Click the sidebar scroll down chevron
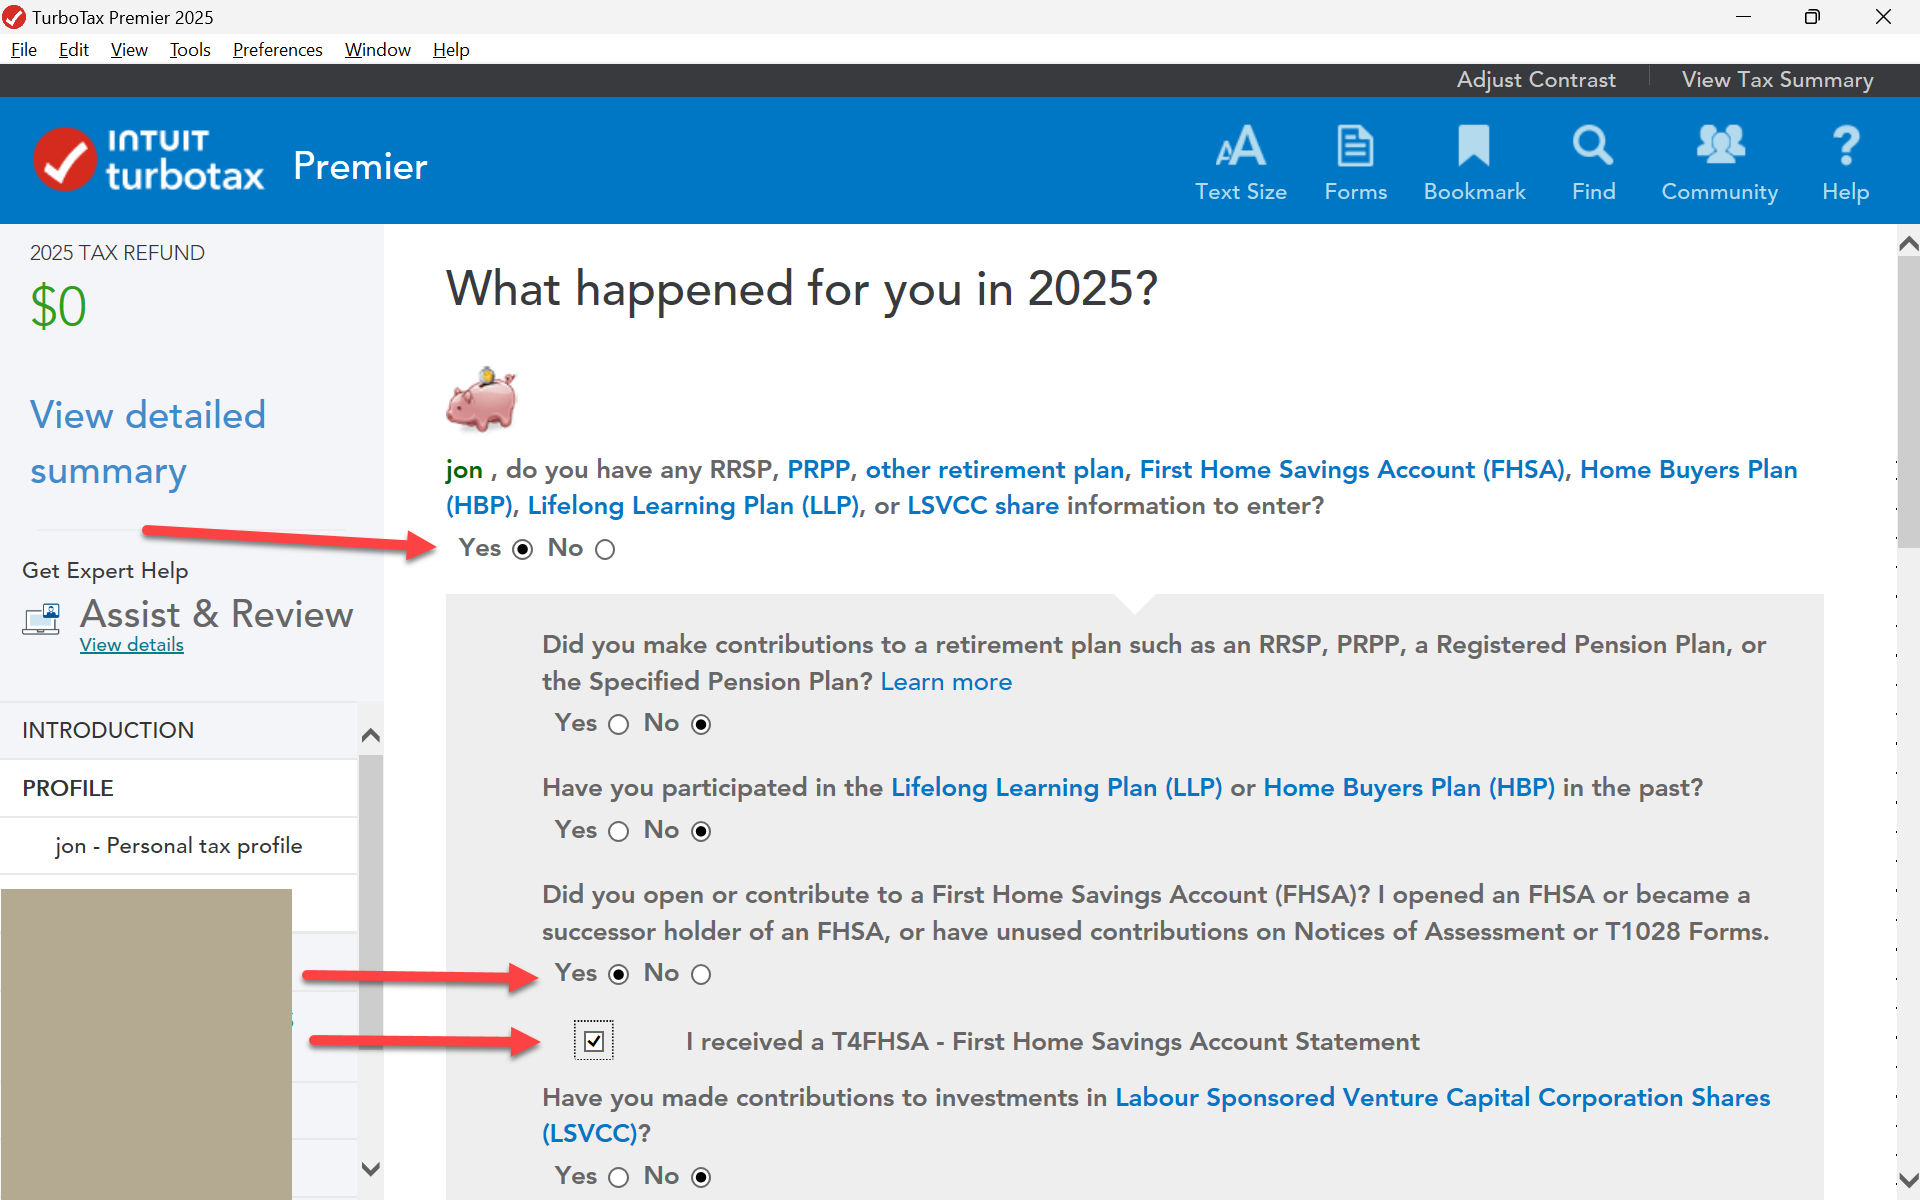 tap(370, 1168)
